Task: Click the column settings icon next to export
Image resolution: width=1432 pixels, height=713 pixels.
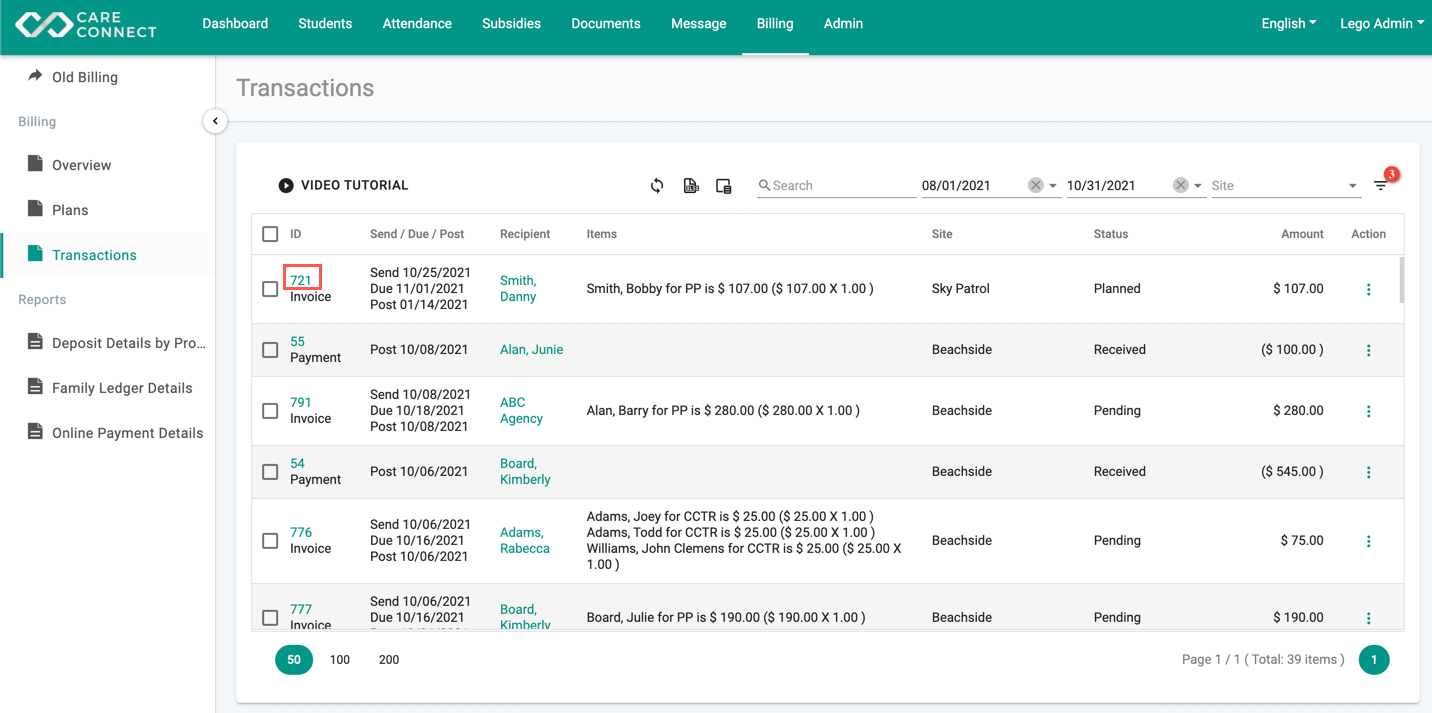Action: (x=724, y=186)
